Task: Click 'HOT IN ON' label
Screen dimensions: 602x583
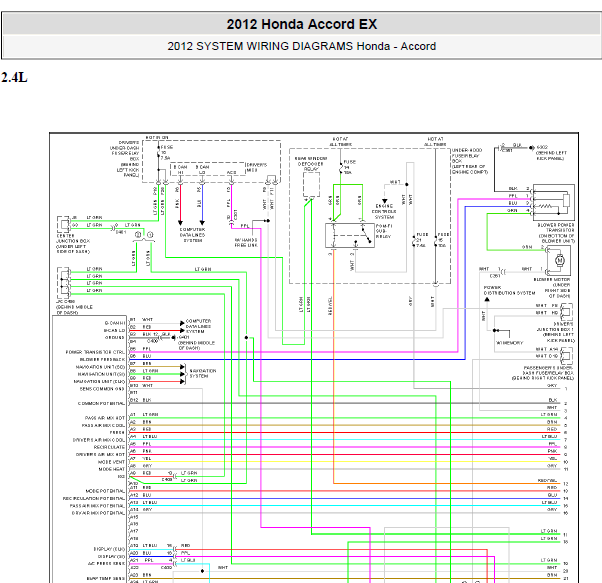Action: coord(157,137)
